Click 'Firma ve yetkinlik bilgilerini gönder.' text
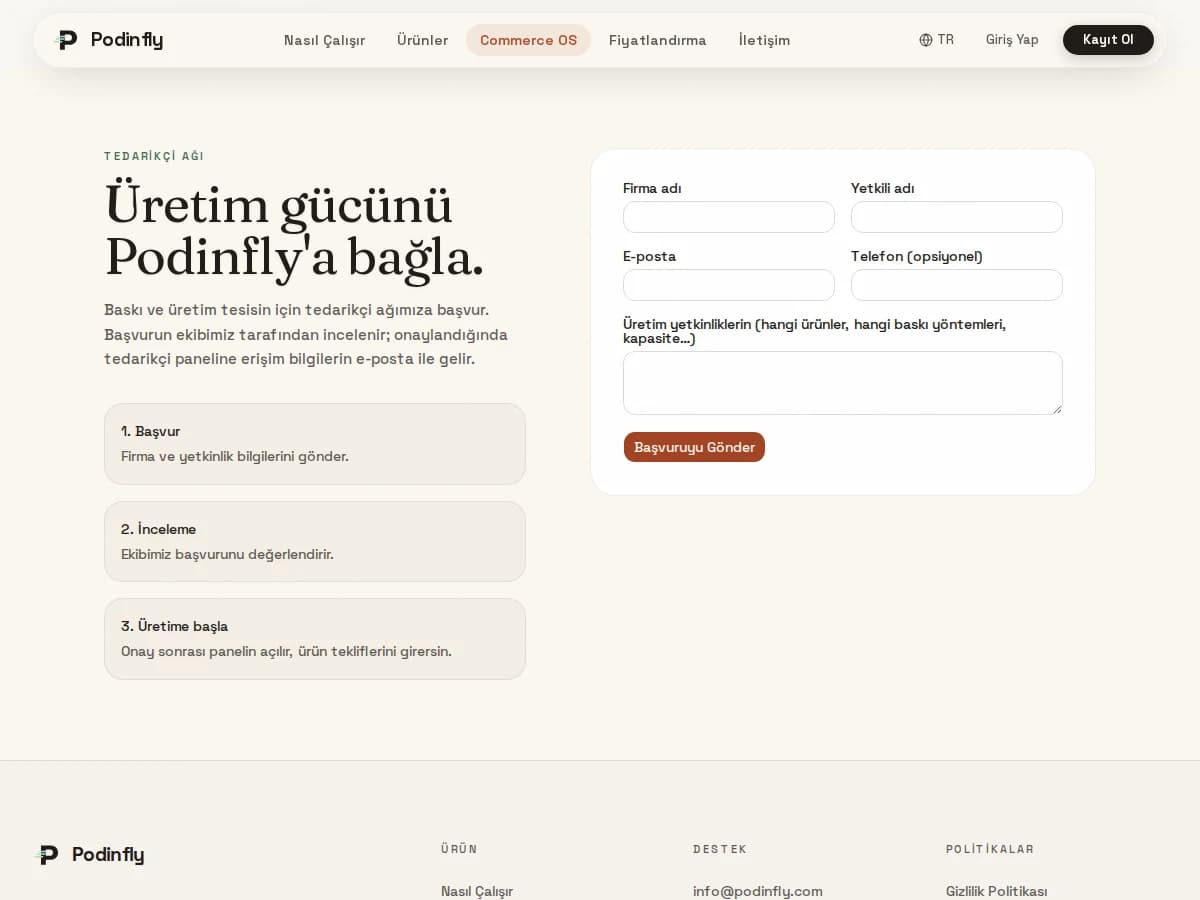The width and height of the screenshot is (1200, 900). pos(235,456)
